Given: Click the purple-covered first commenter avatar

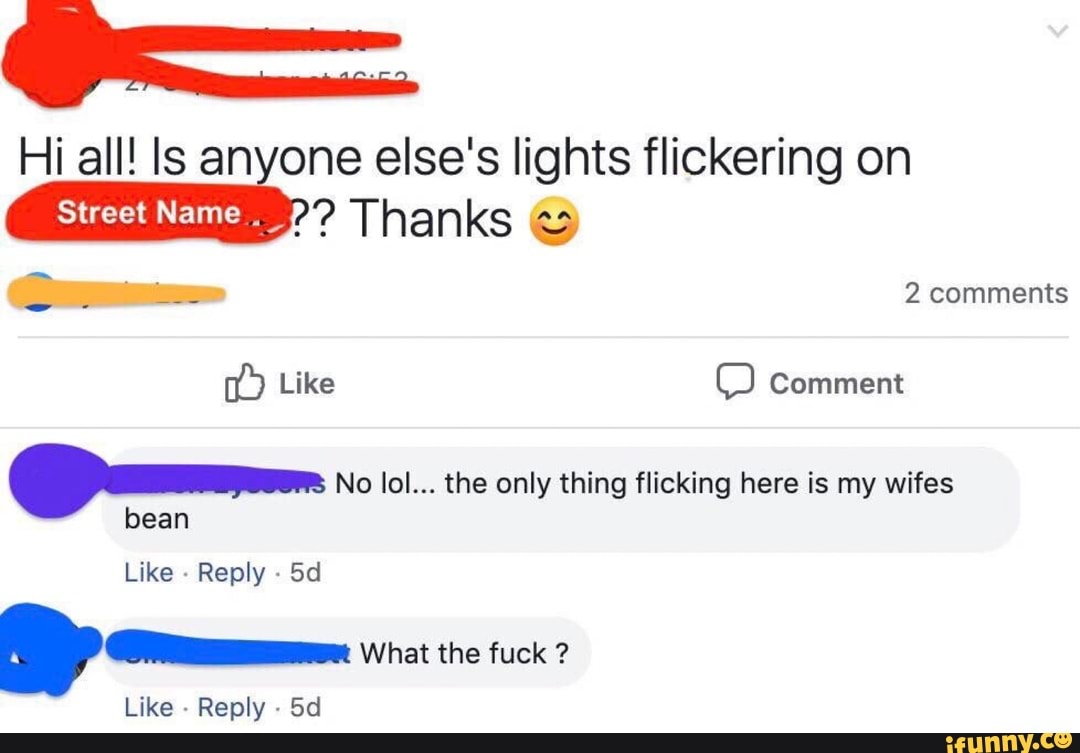Looking at the screenshot, I should tap(55, 482).
